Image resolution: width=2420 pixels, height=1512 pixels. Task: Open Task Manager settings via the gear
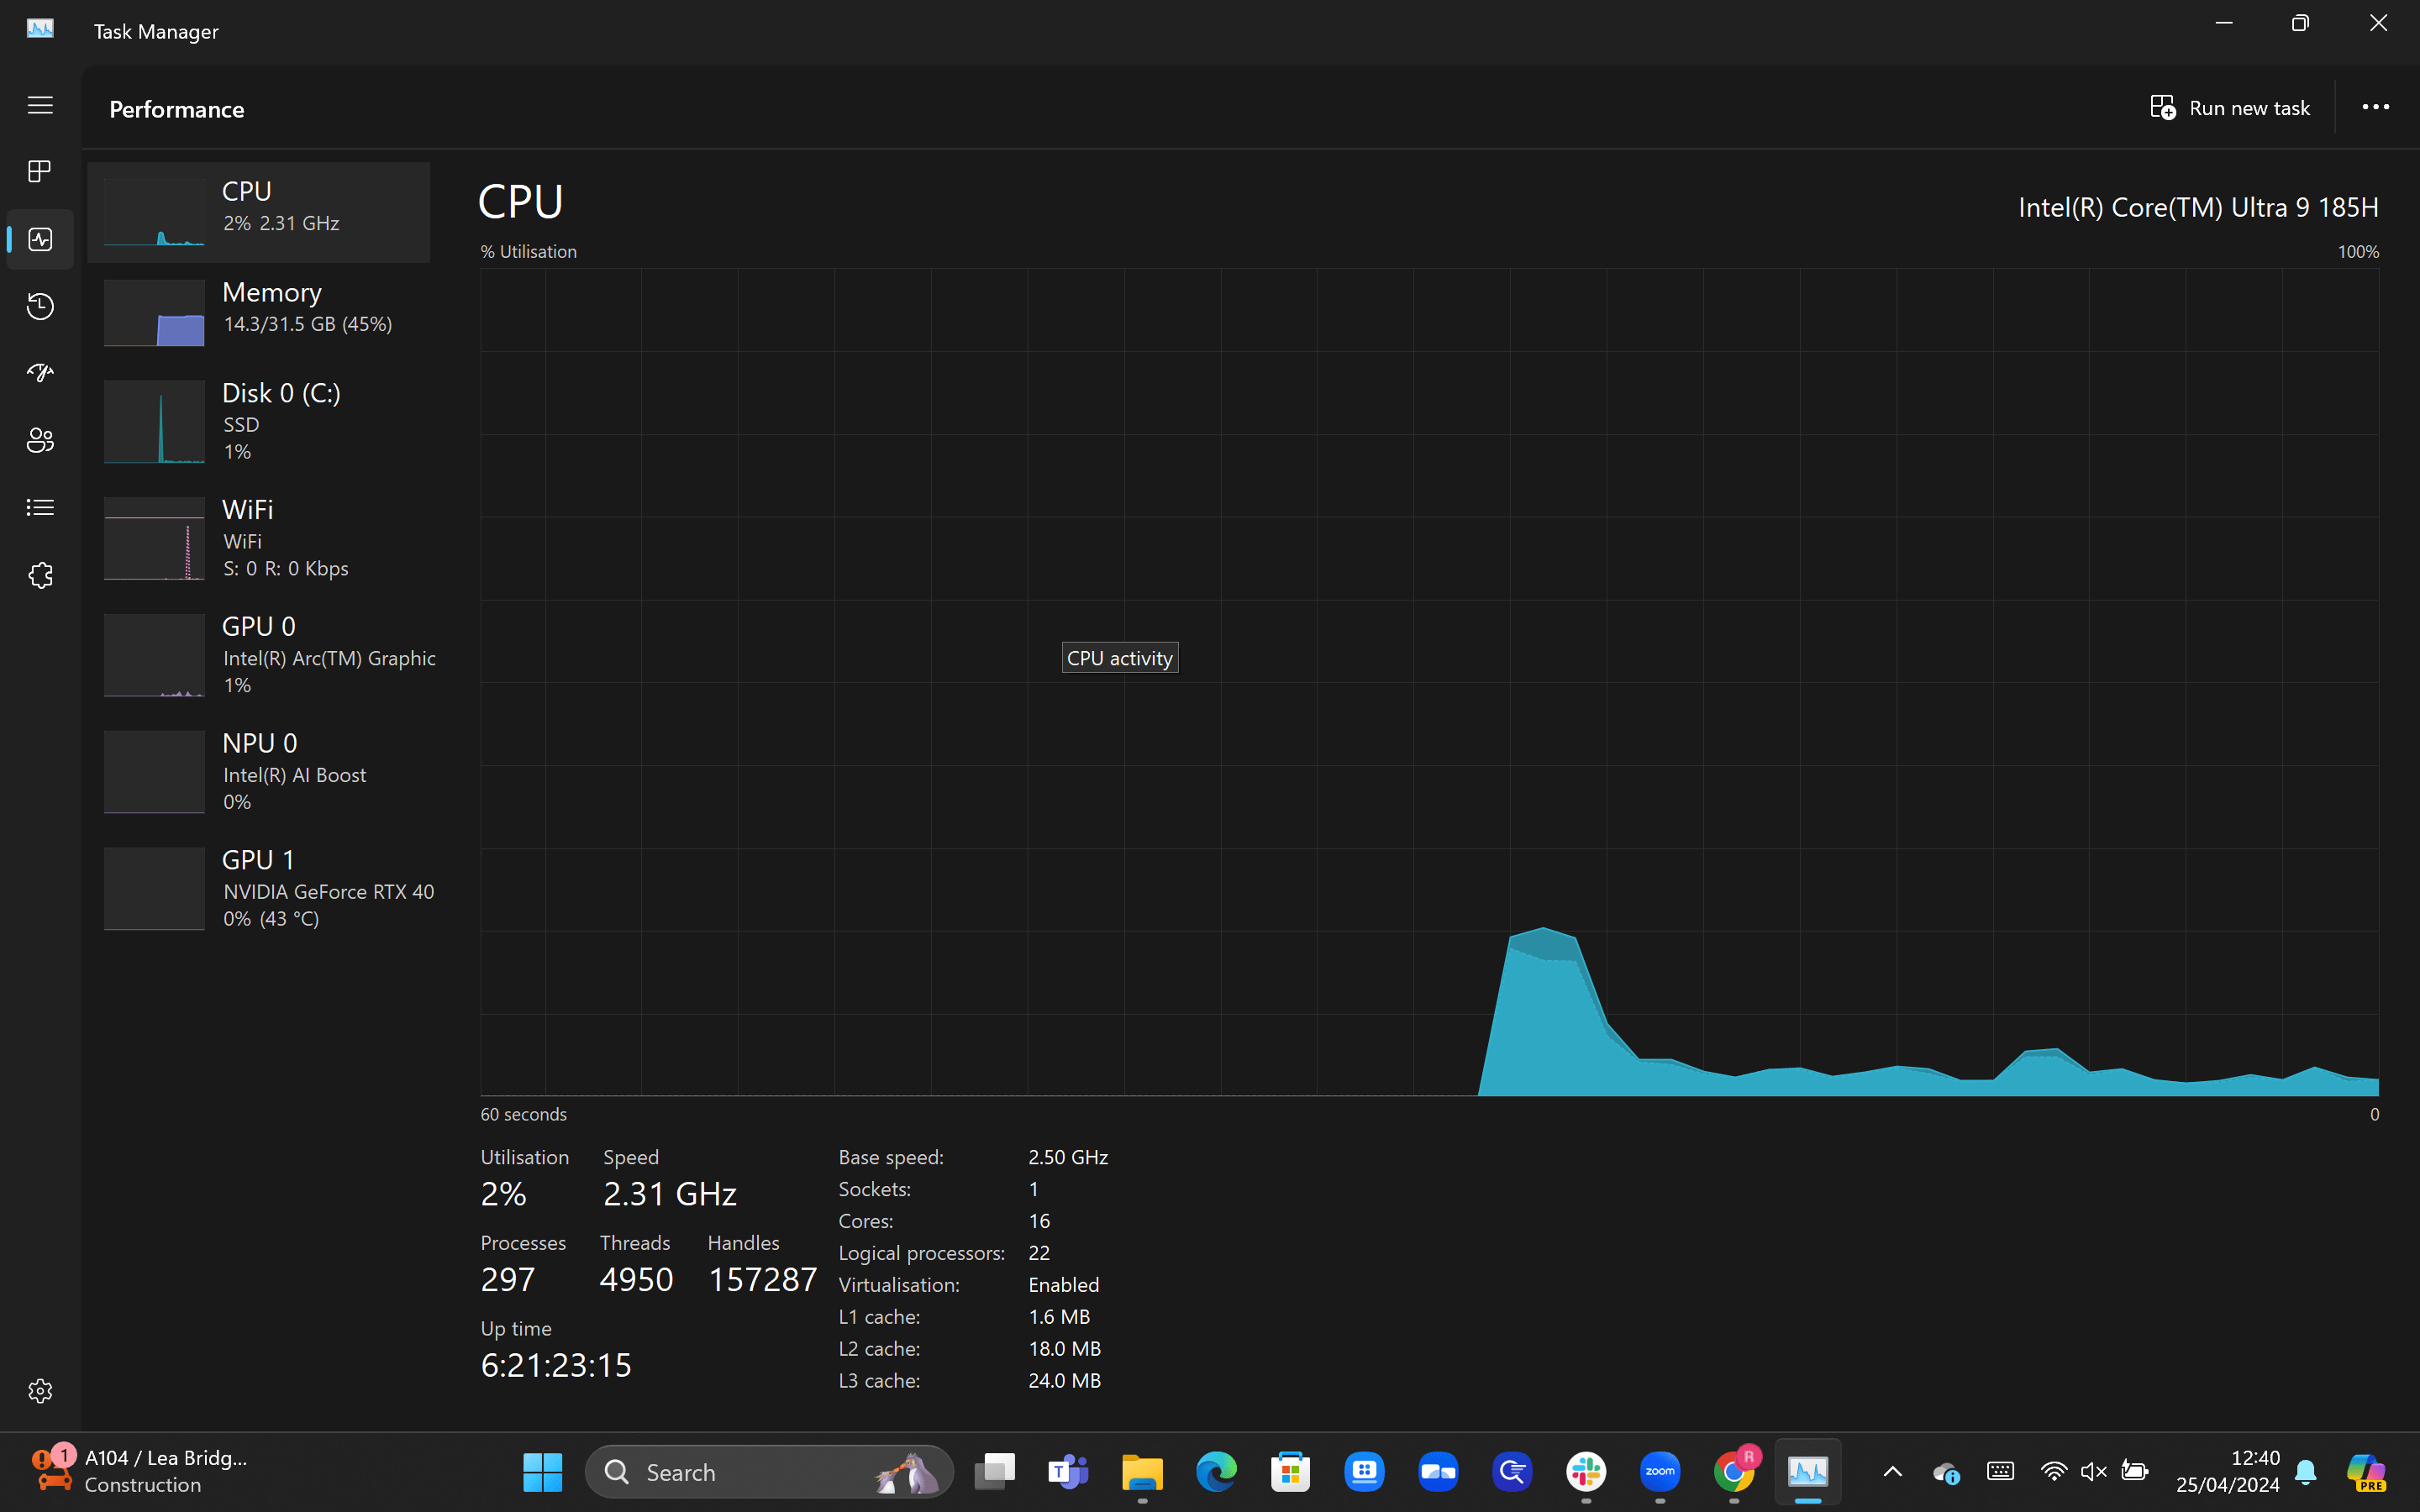[40, 1390]
